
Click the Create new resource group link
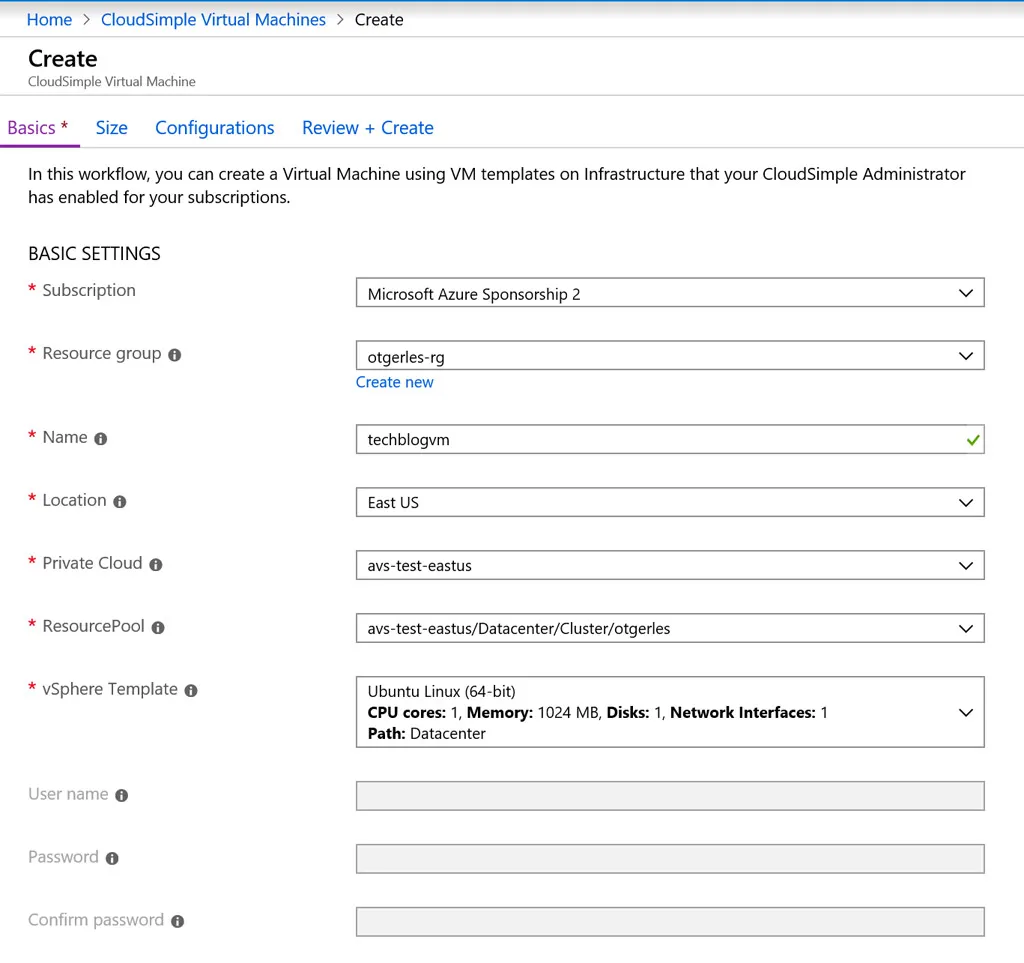(x=394, y=382)
